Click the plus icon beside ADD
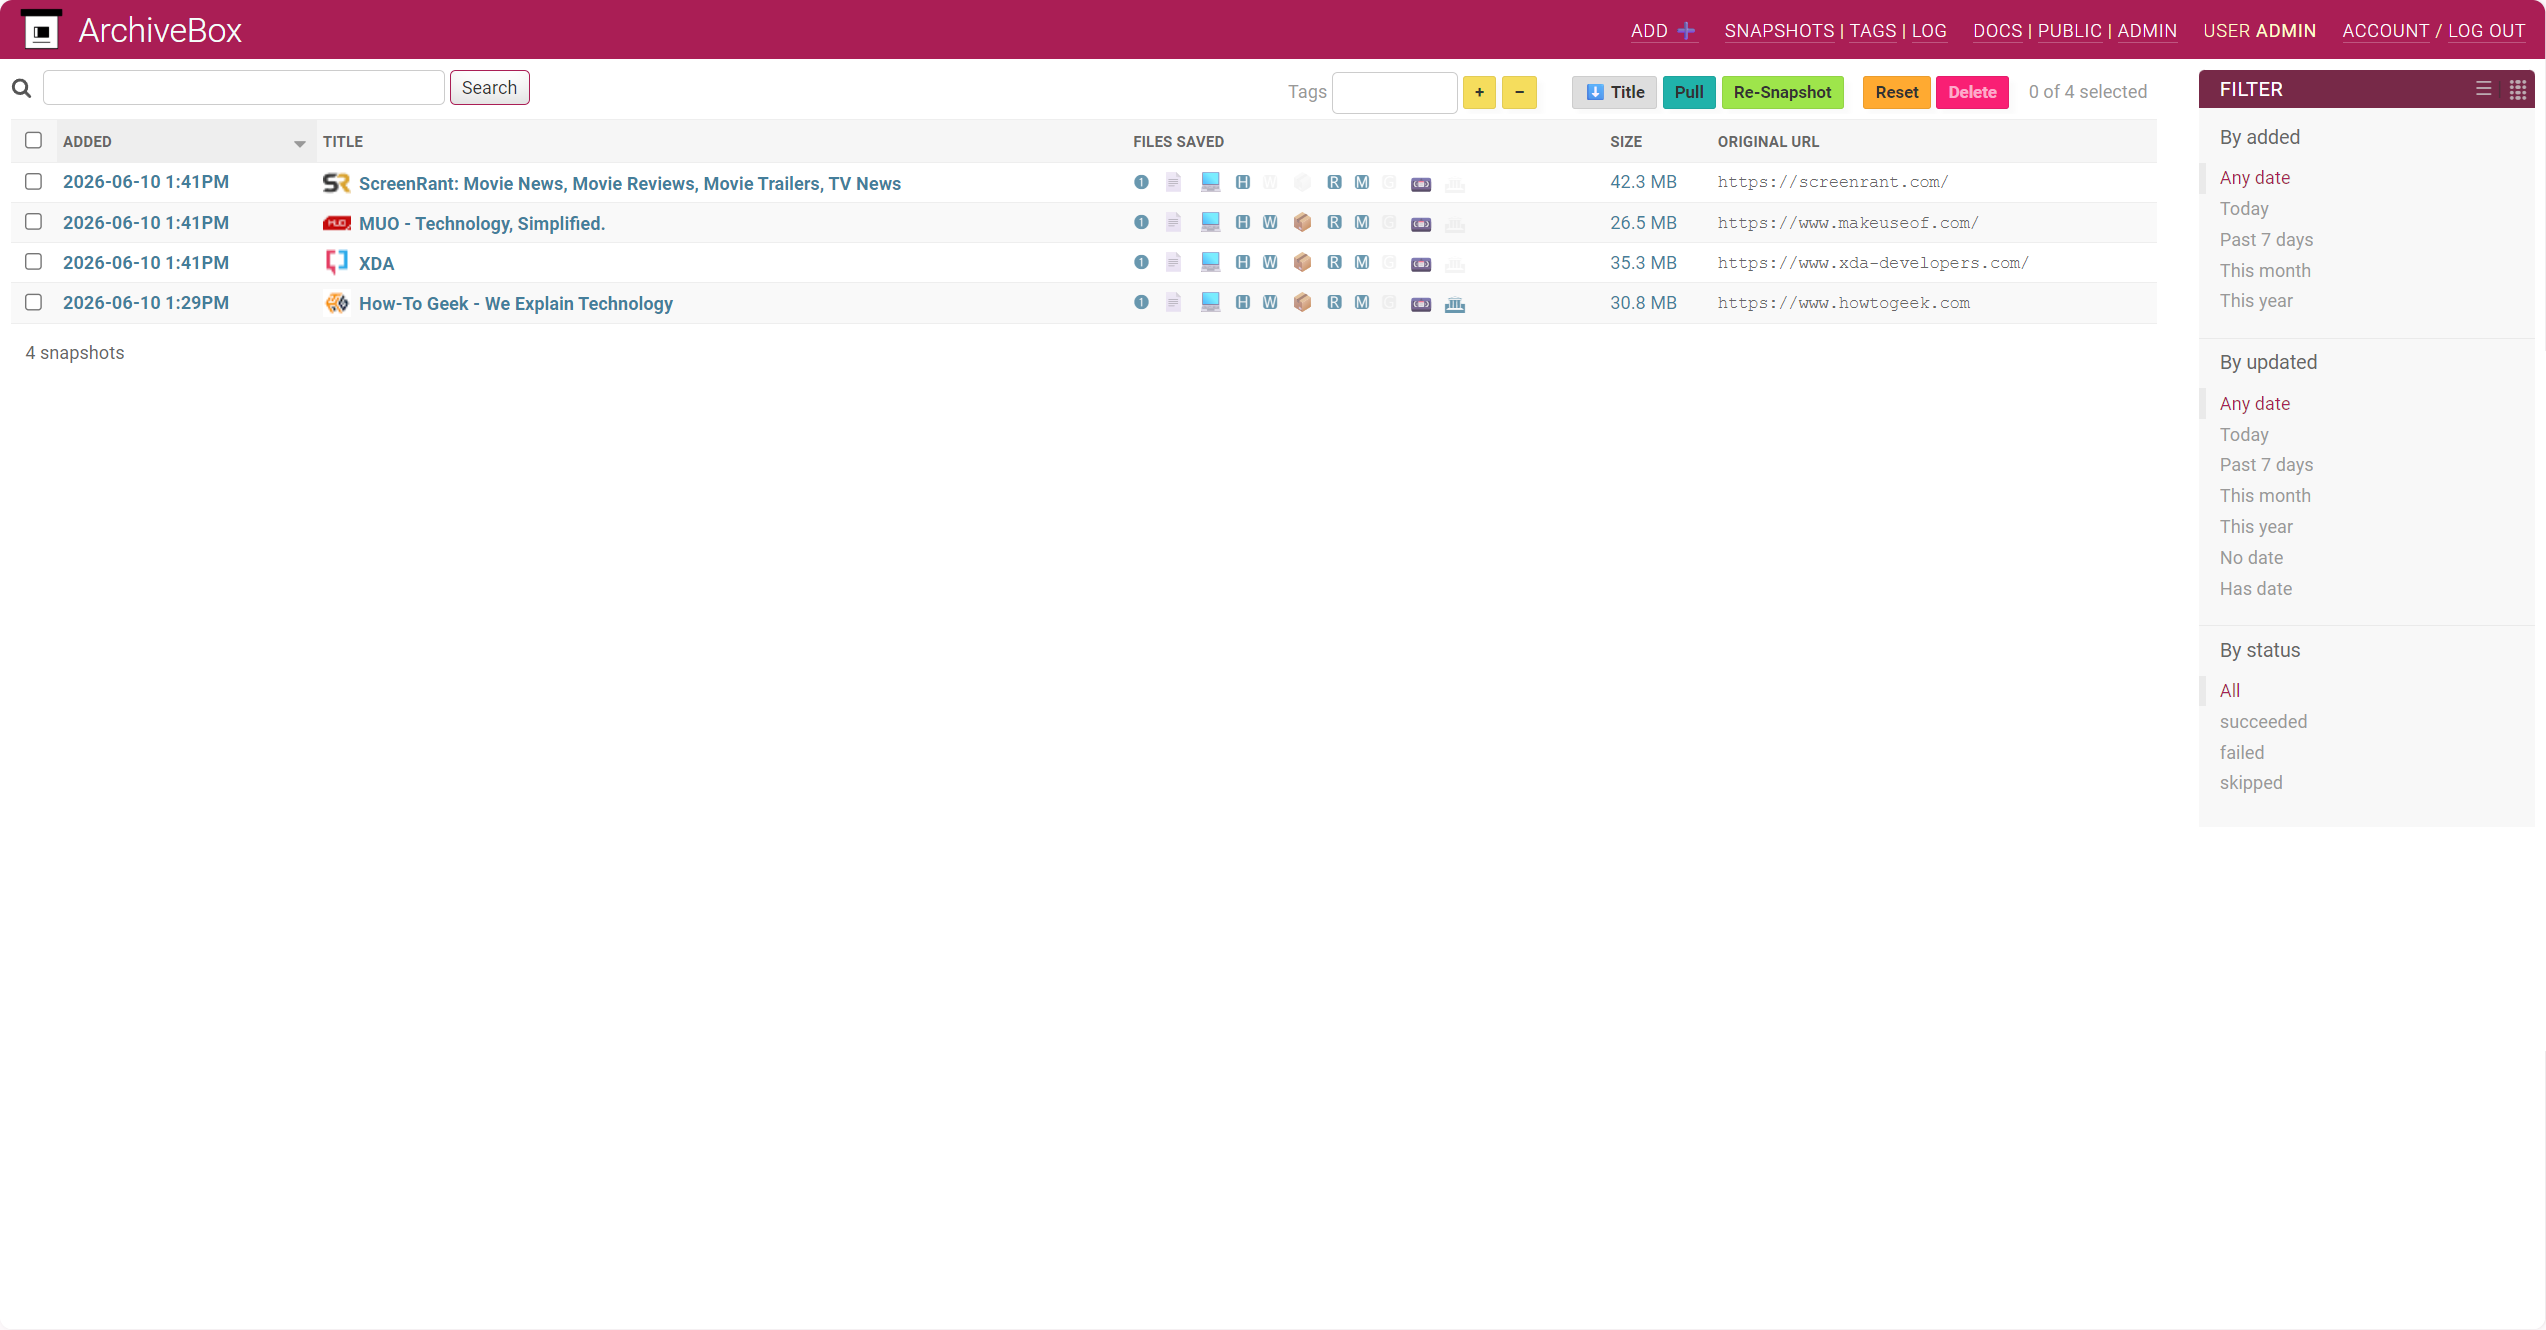Screen dimensions: 2546x1330 (1686, 31)
